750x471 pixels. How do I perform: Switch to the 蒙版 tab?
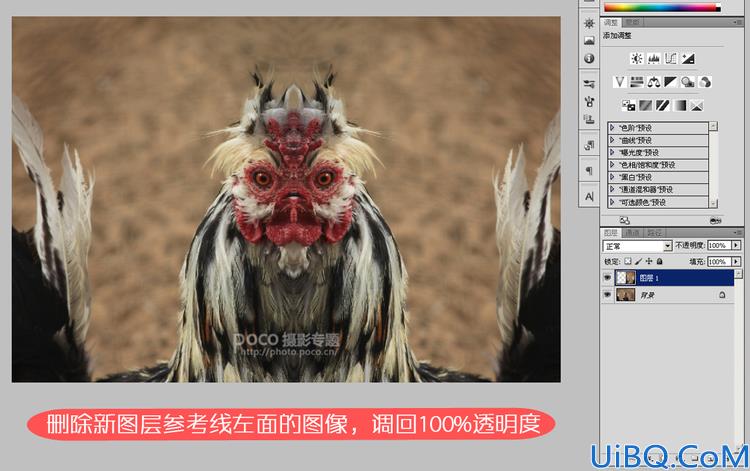(x=632, y=22)
